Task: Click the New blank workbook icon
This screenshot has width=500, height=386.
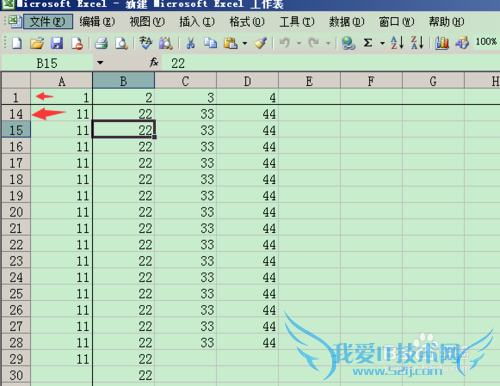Action: 17,43
